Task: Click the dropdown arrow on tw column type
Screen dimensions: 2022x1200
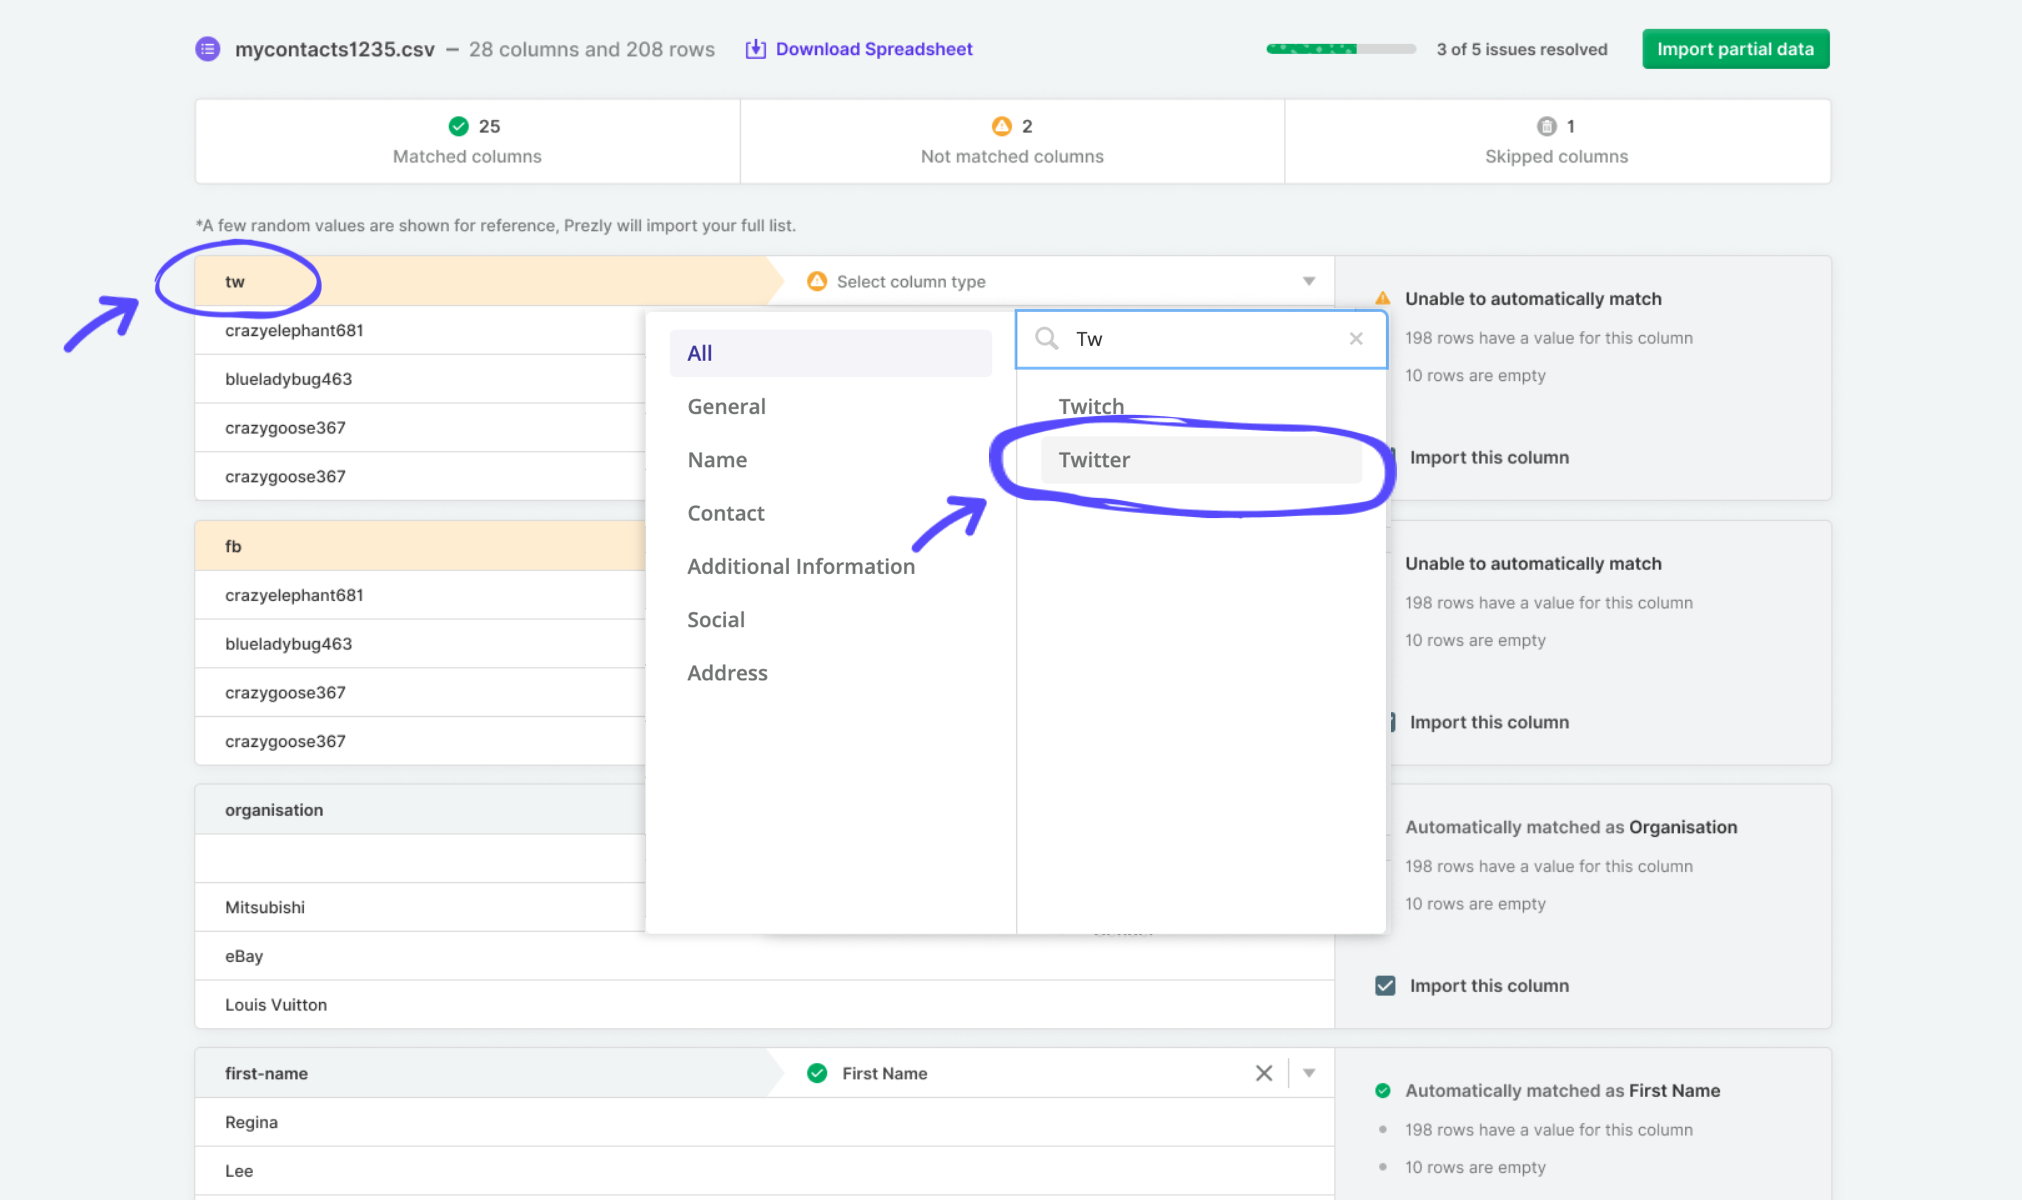Action: (x=1308, y=281)
